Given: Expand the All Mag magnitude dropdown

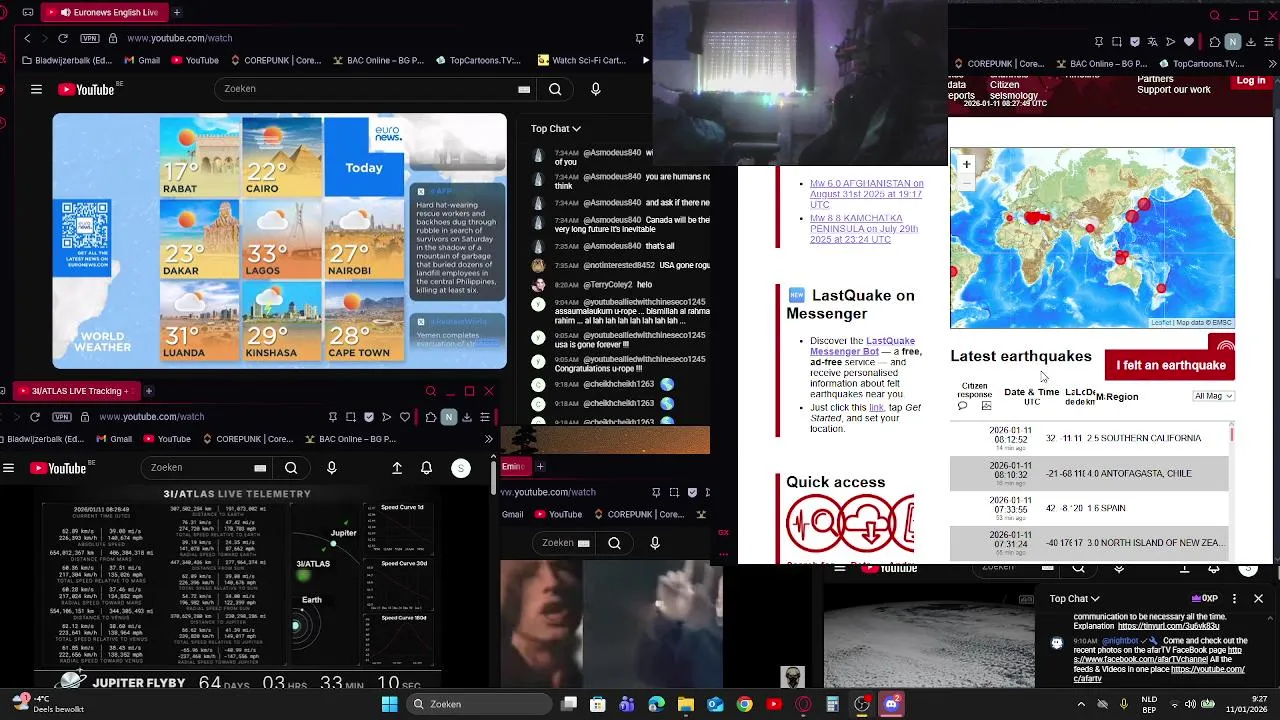Looking at the screenshot, I should click(1213, 396).
